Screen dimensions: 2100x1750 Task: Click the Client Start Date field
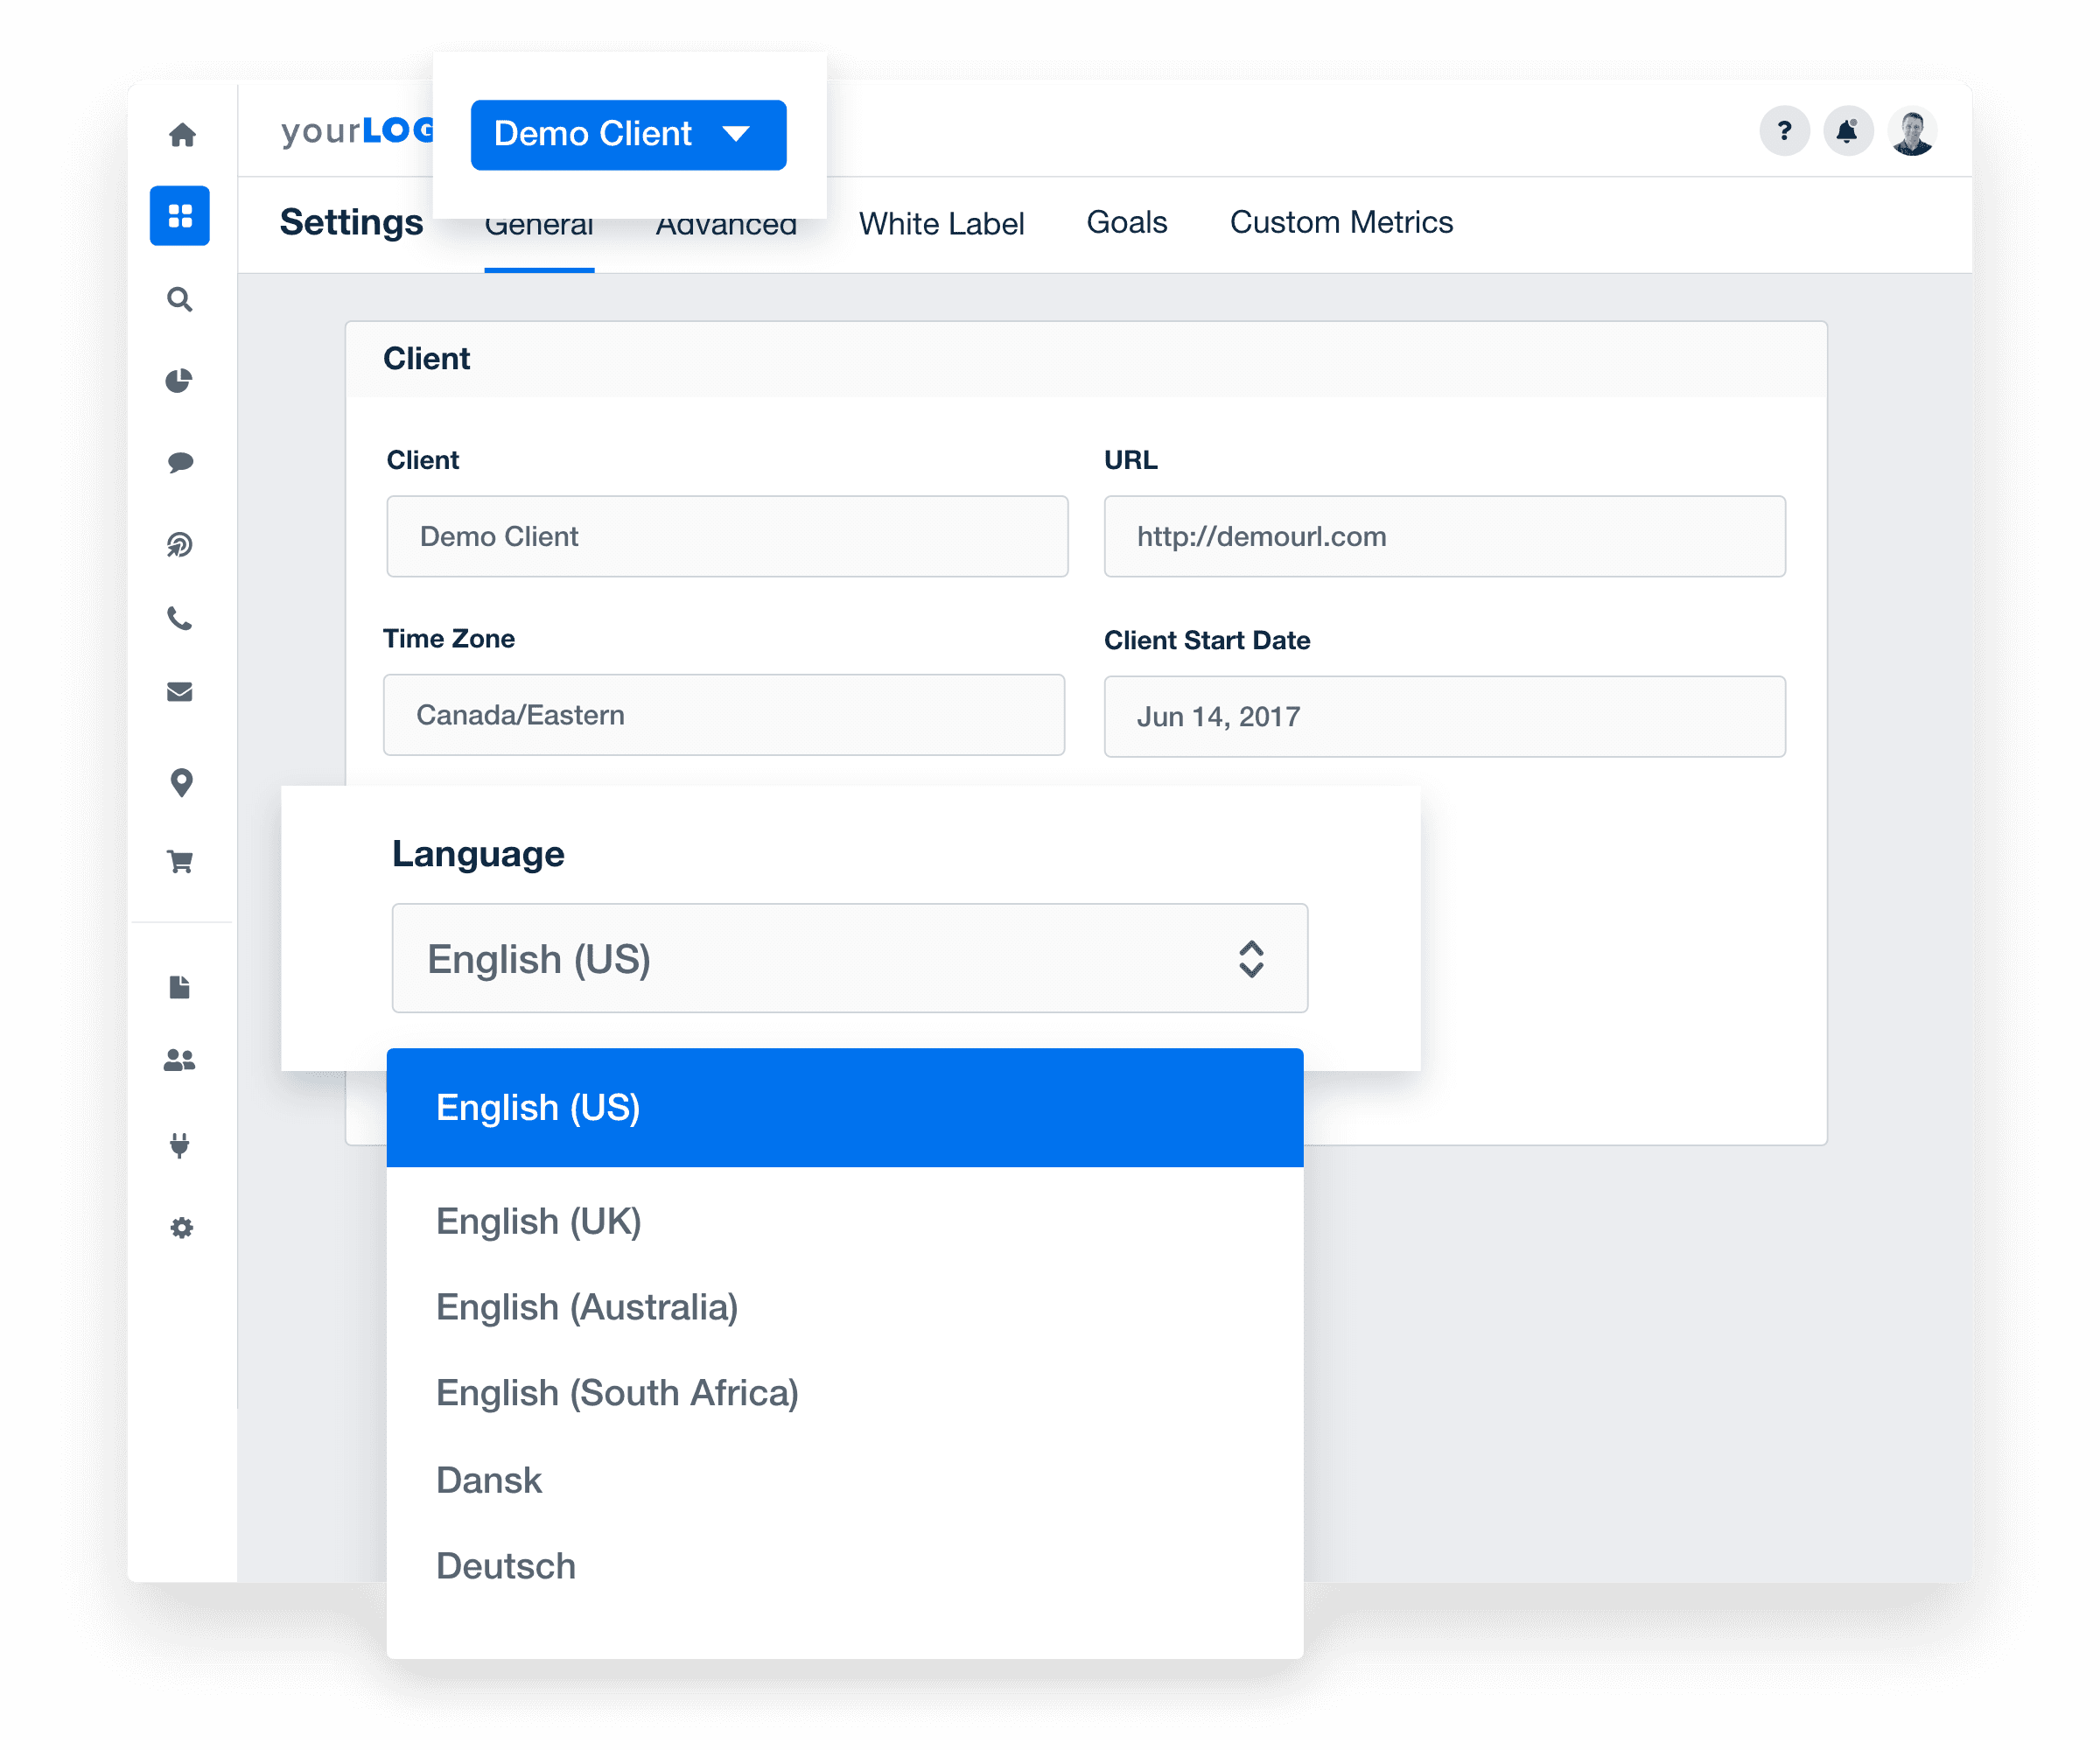1443,716
